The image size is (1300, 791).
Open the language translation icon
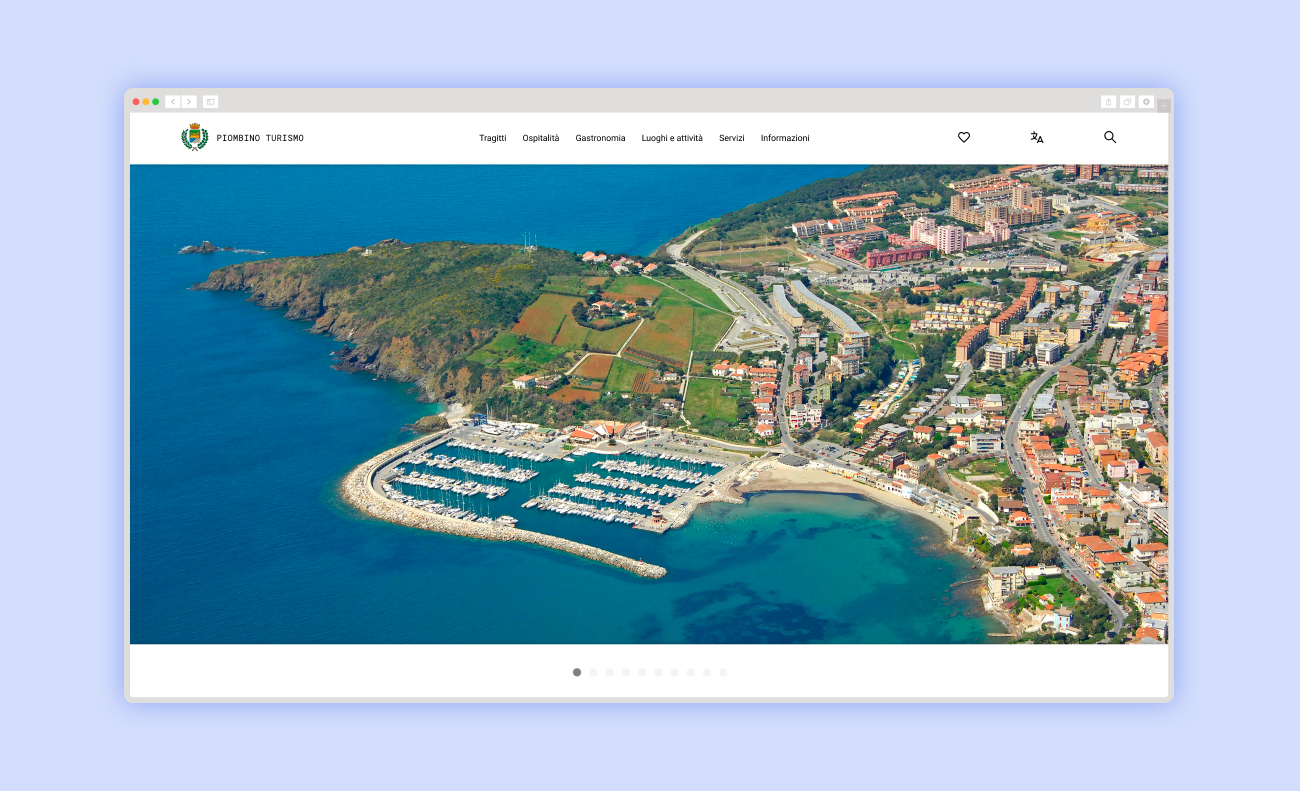tap(1037, 137)
